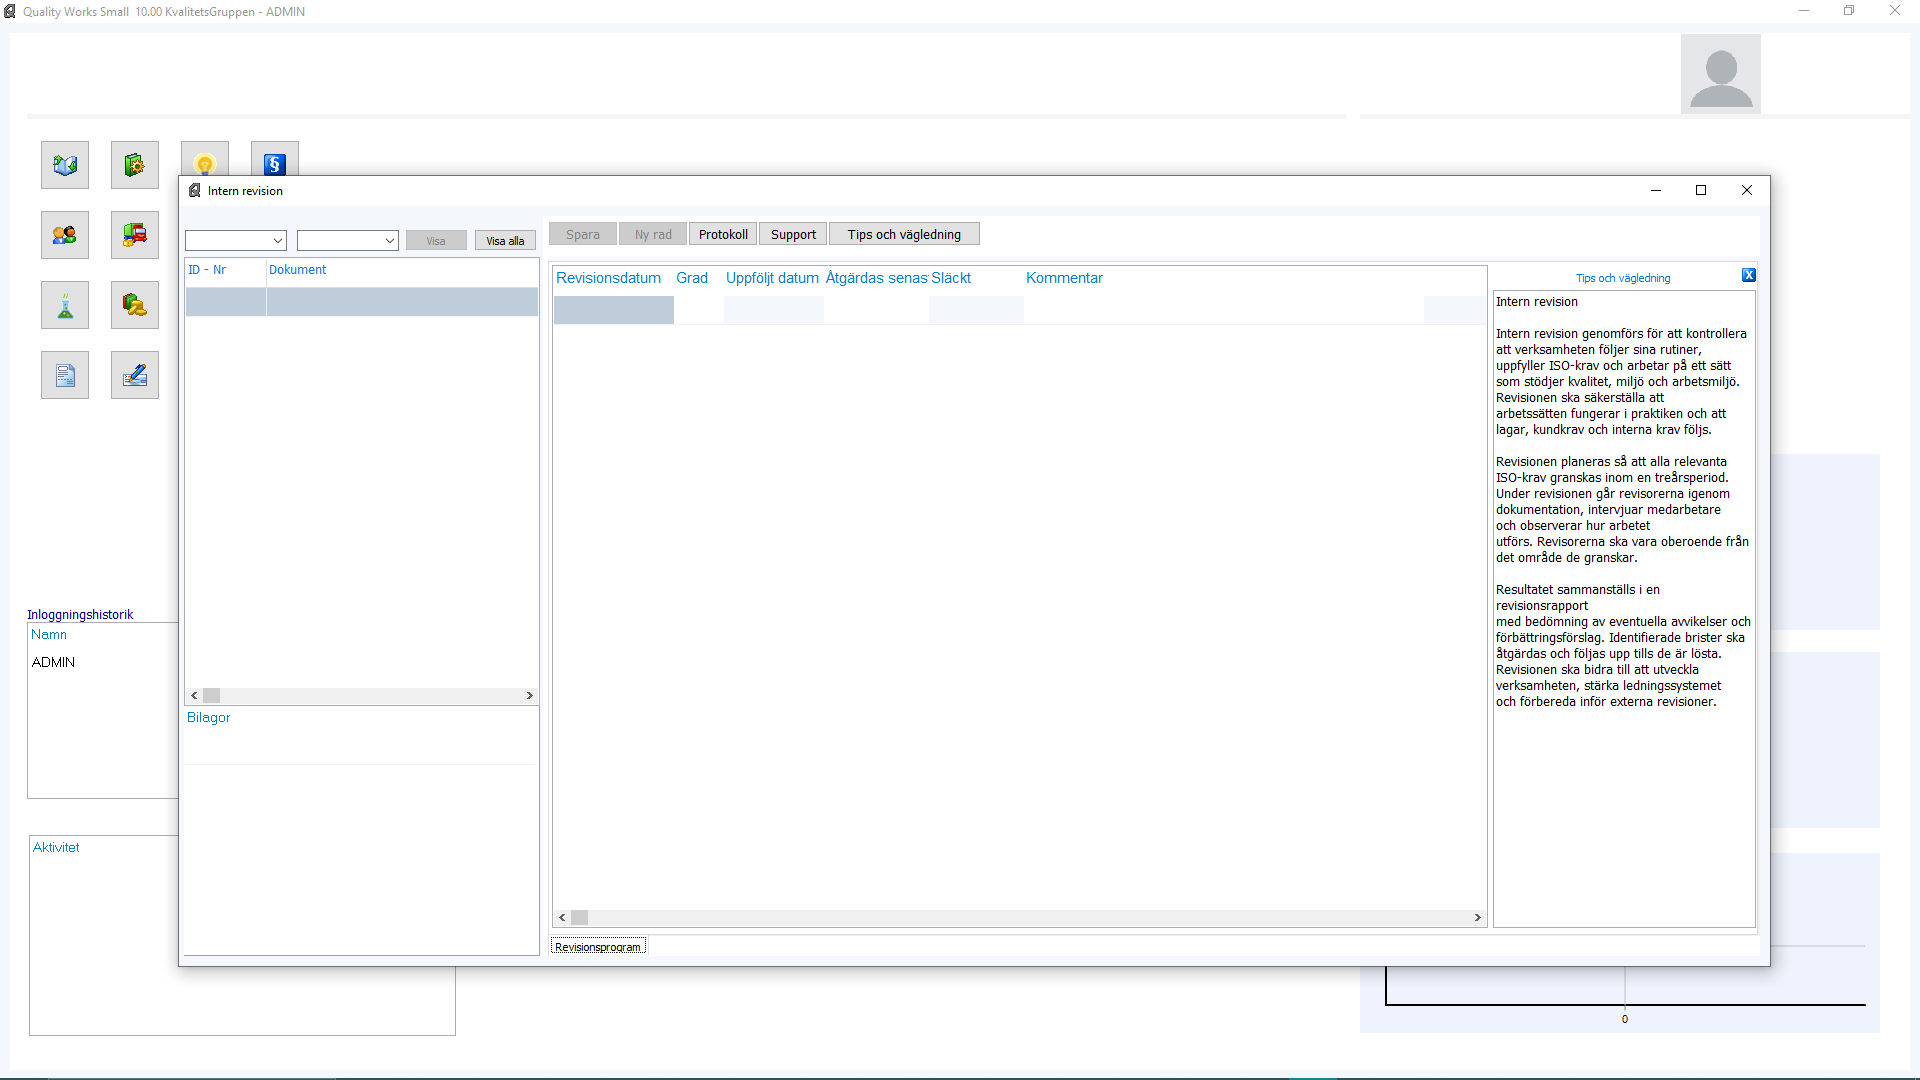Image resolution: width=1920 pixels, height=1080 pixels.
Task: Open the Support button
Action: pyautogui.click(x=793, y=234)
